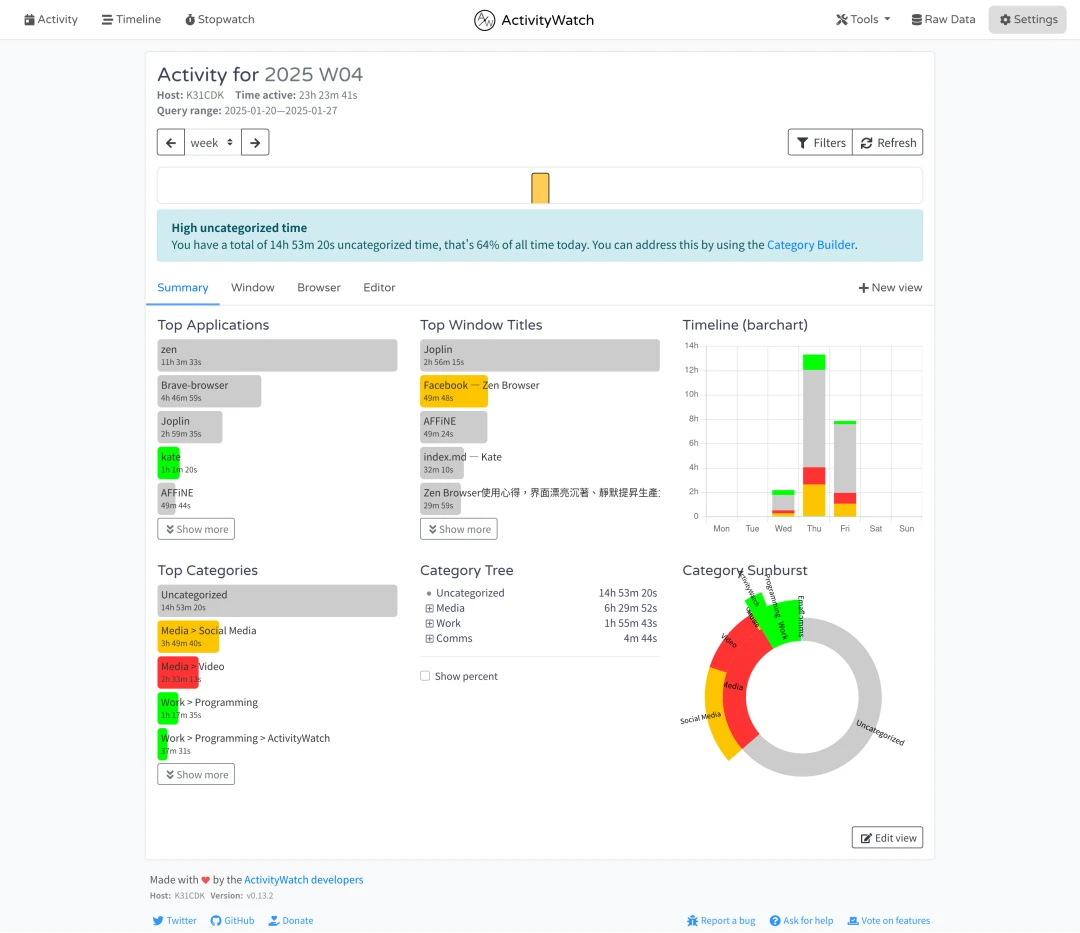Click the red Video segment in sunburst
The width and height of the screenshot is (1080, 933).
(738, 650)
